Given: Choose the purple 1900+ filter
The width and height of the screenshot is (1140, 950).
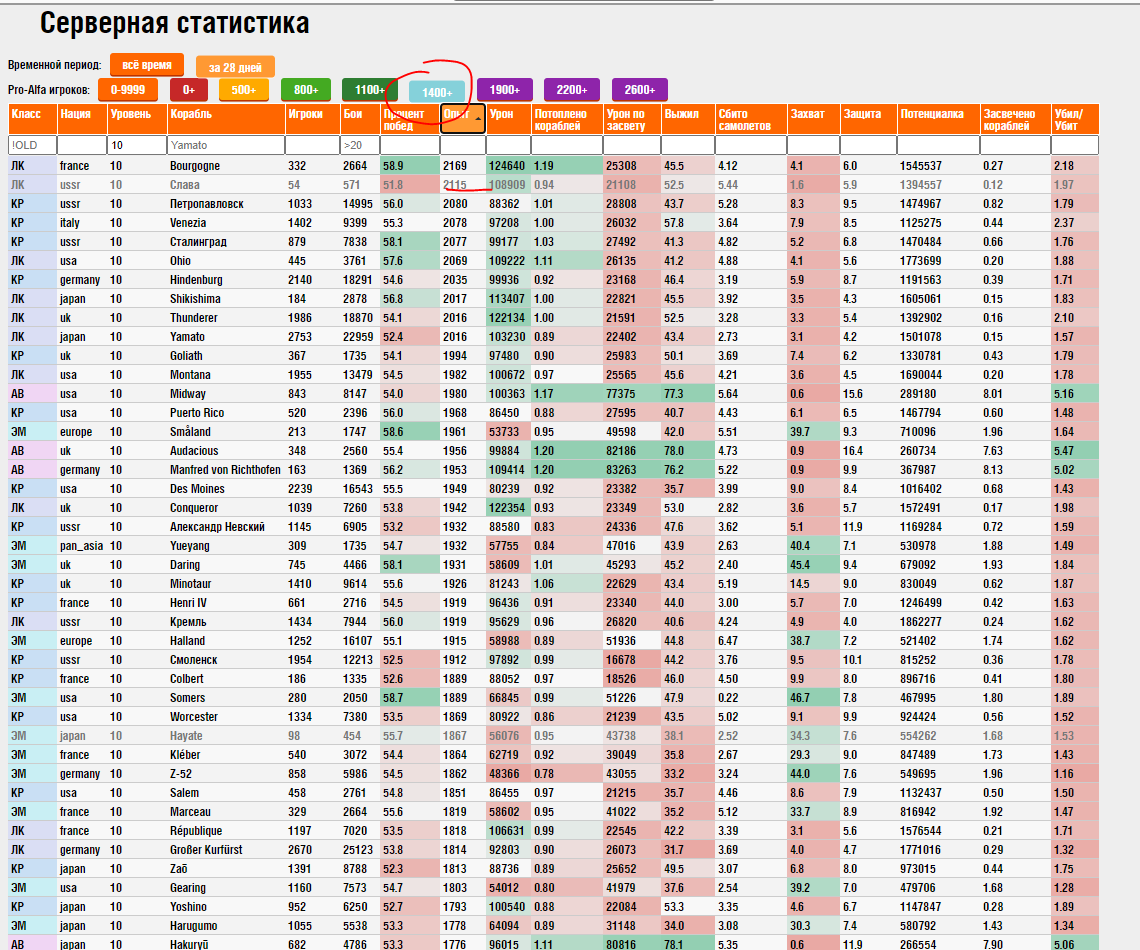Looking at the screenshot, I should pyautogui.click(x=505, y=89).
